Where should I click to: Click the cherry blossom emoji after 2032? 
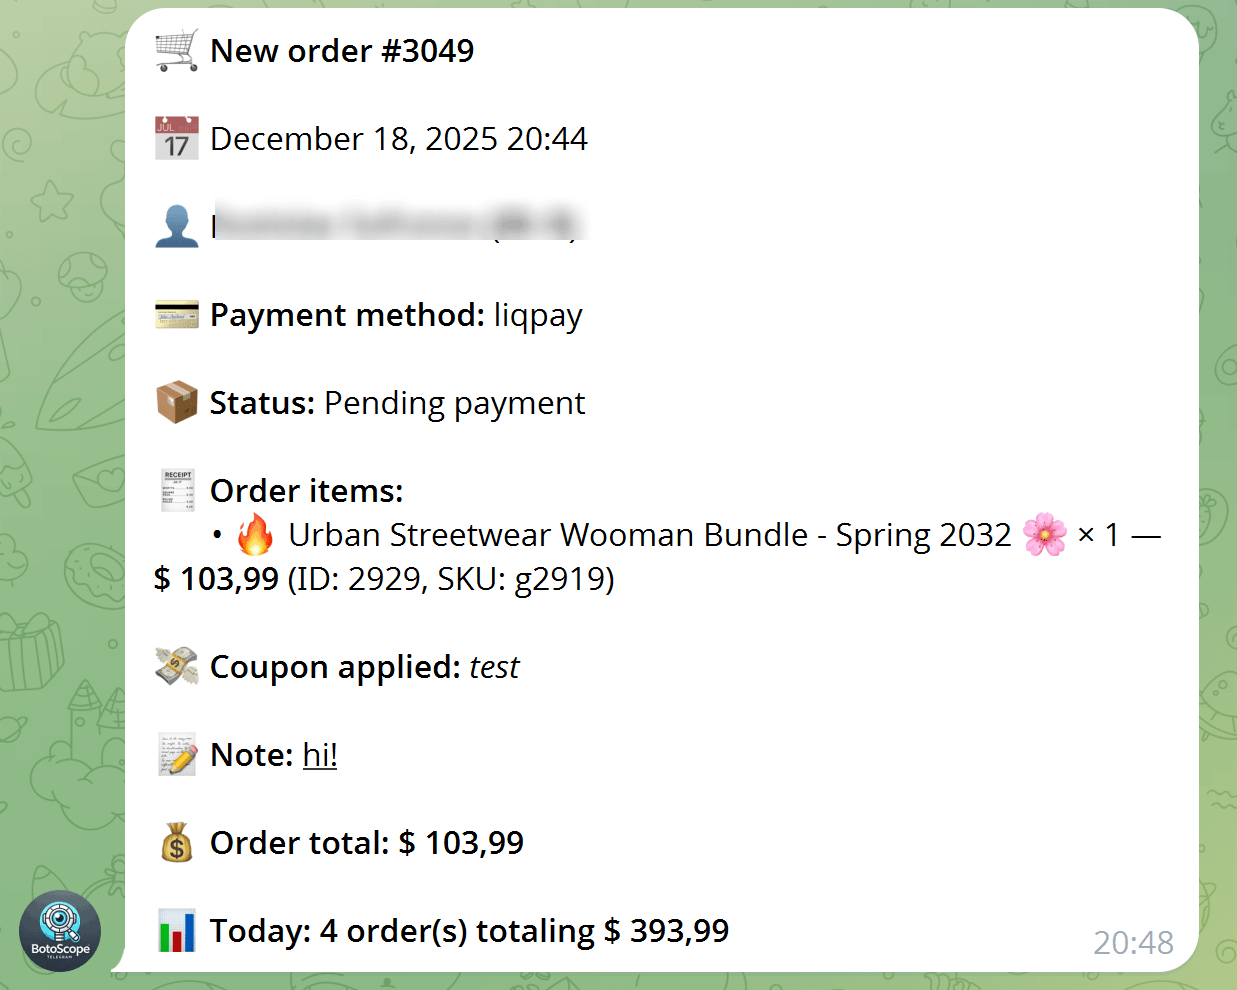point(1044,535)
